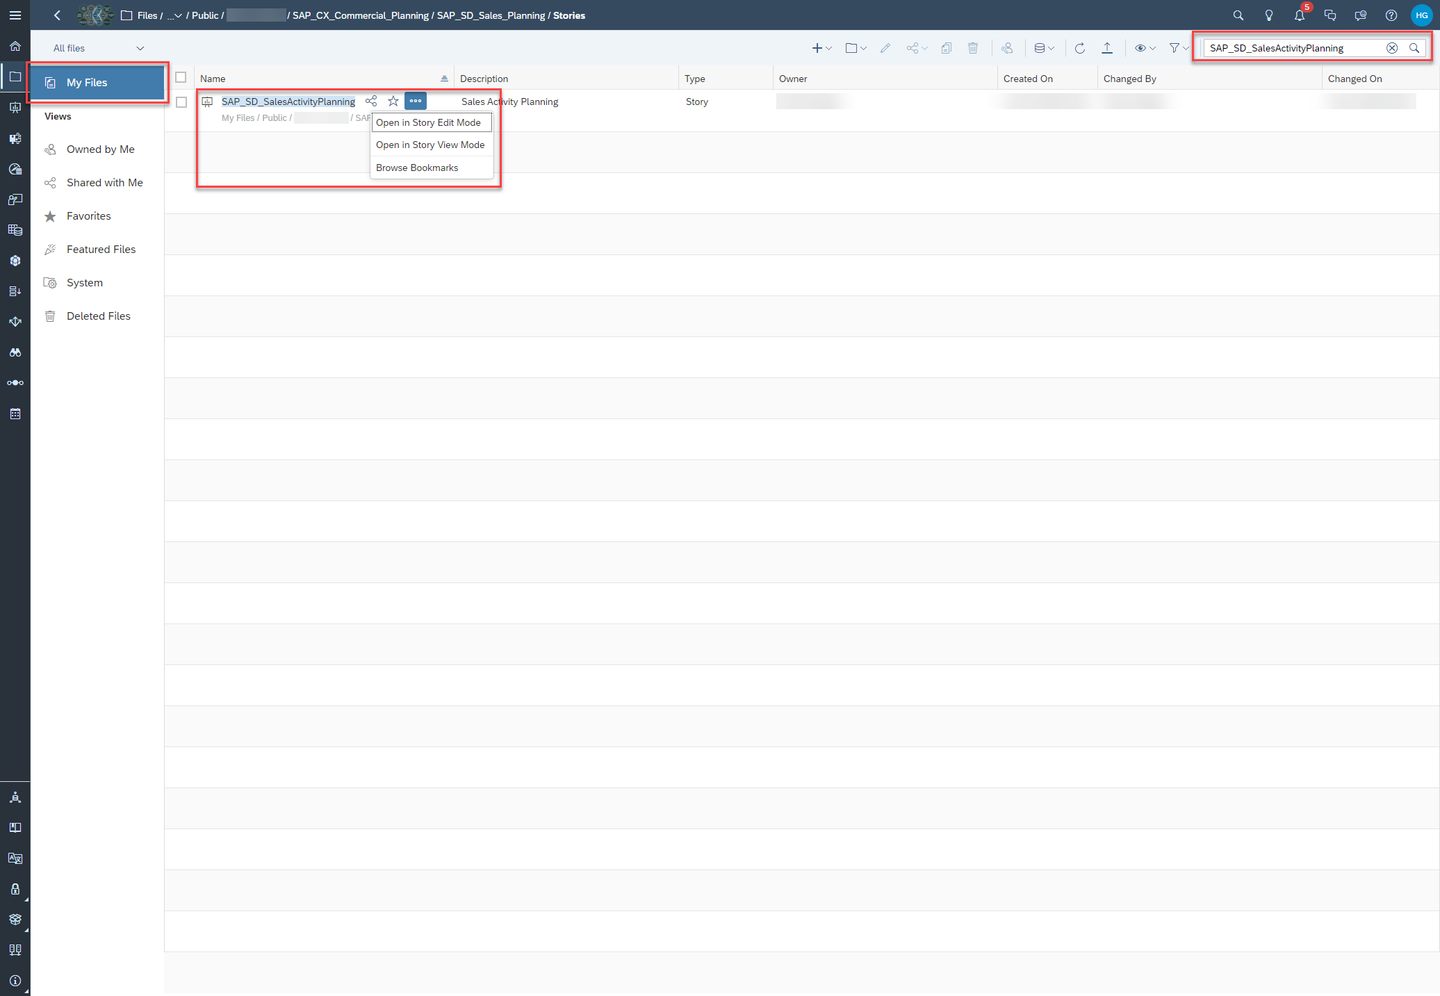Toggle sort arrow on the Name column

point(444,78)
